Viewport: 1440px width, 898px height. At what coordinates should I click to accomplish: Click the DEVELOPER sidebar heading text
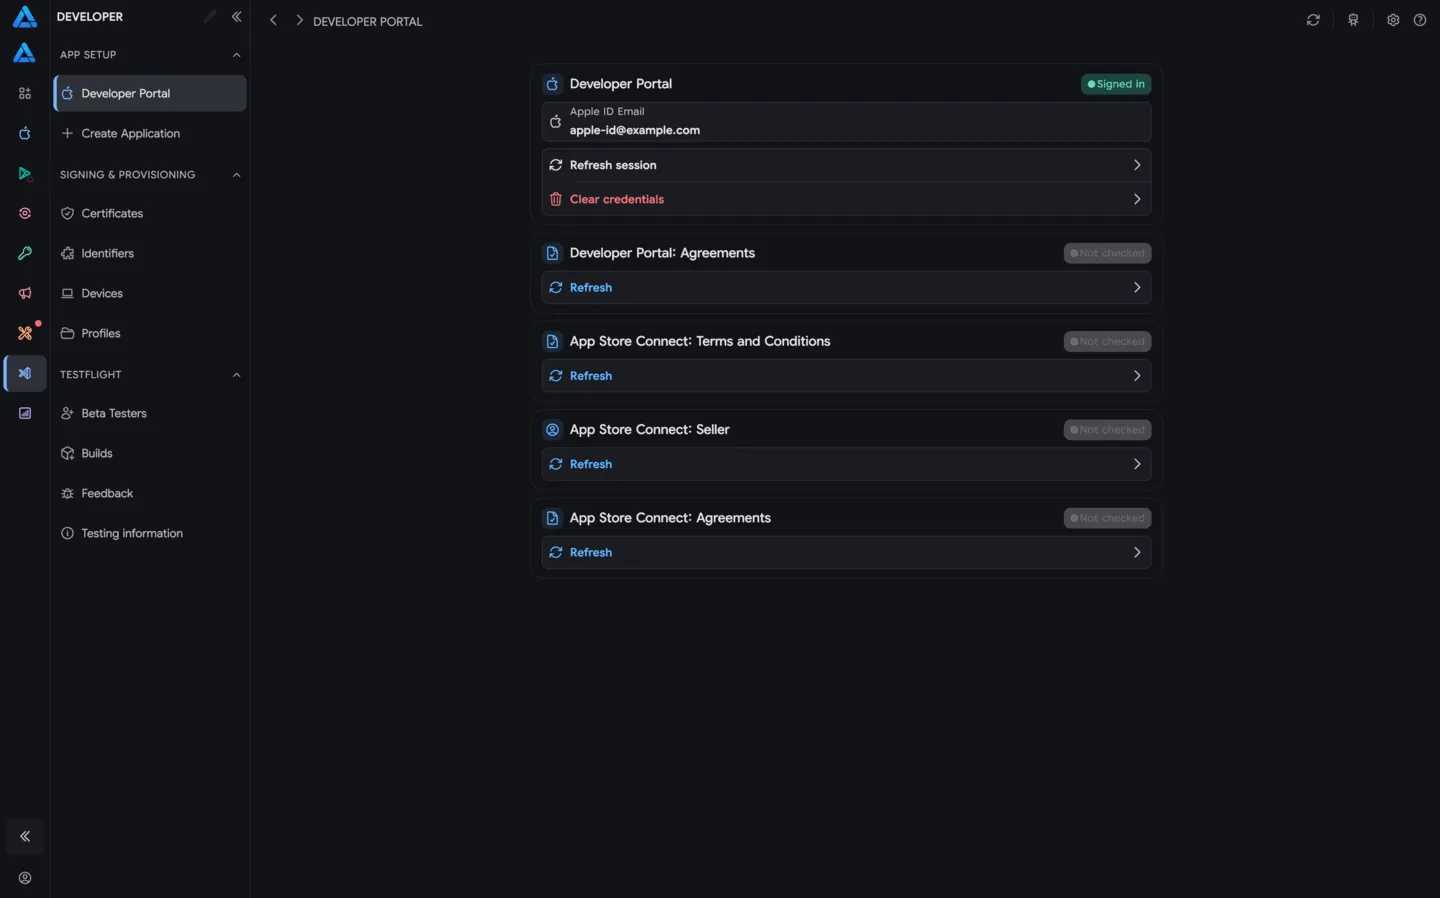[x=90, y=17]
